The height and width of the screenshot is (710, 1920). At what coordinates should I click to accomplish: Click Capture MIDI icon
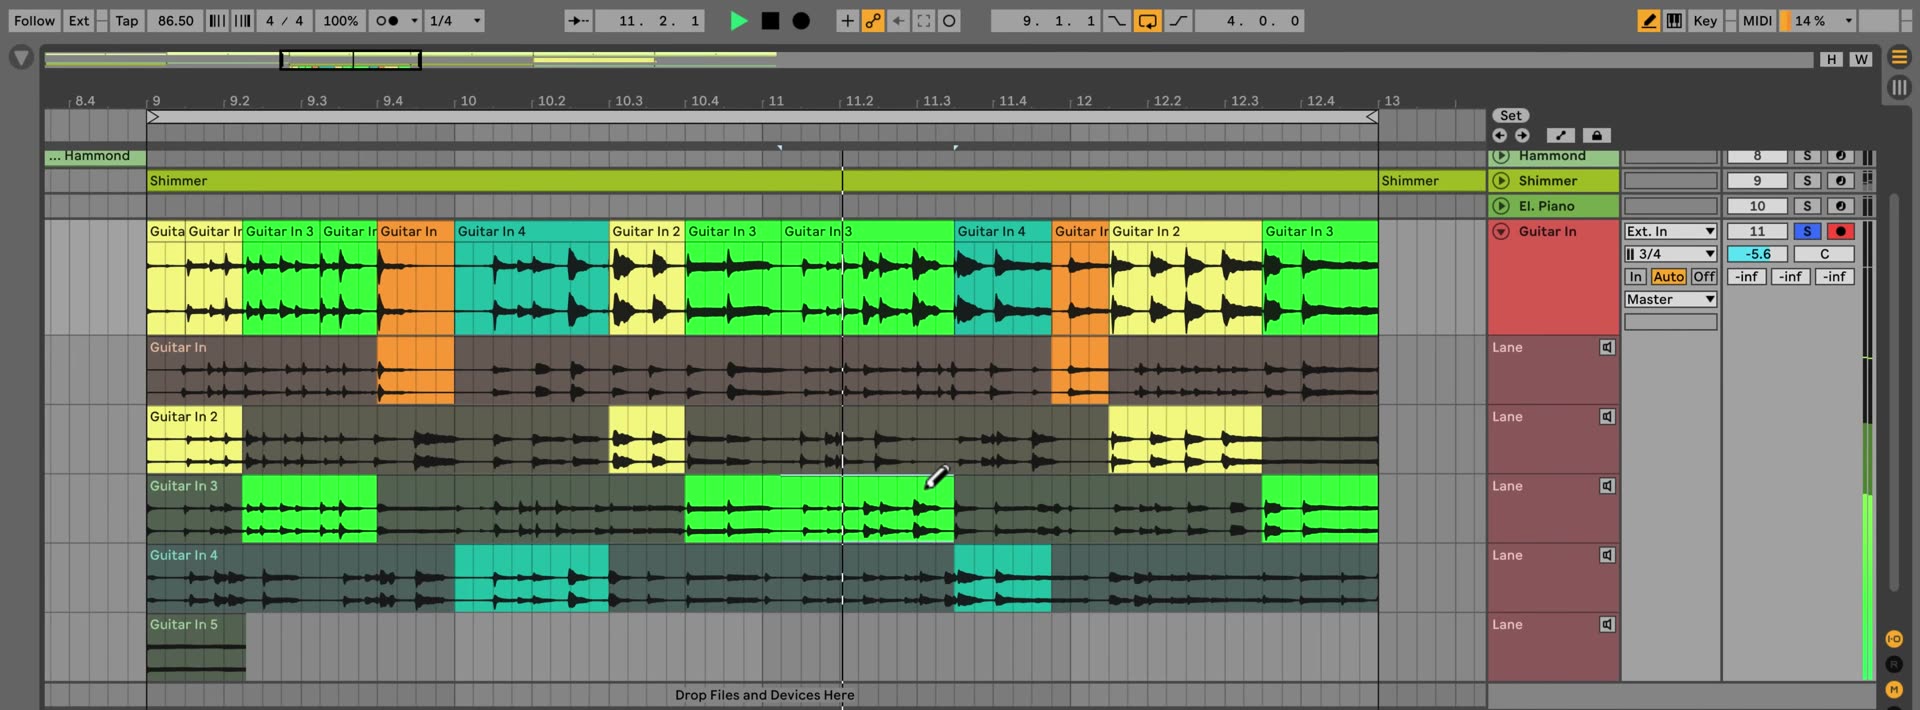924,20
